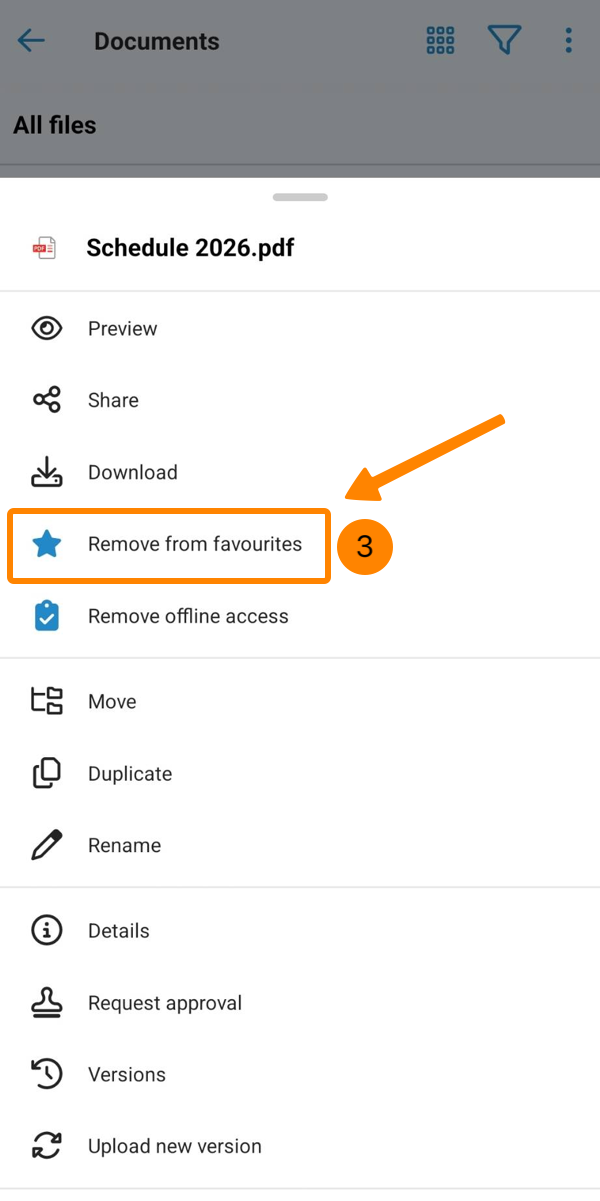Switch to grid view icon
This screenshot has width=600, height=1201.
(x=440, y=41)
